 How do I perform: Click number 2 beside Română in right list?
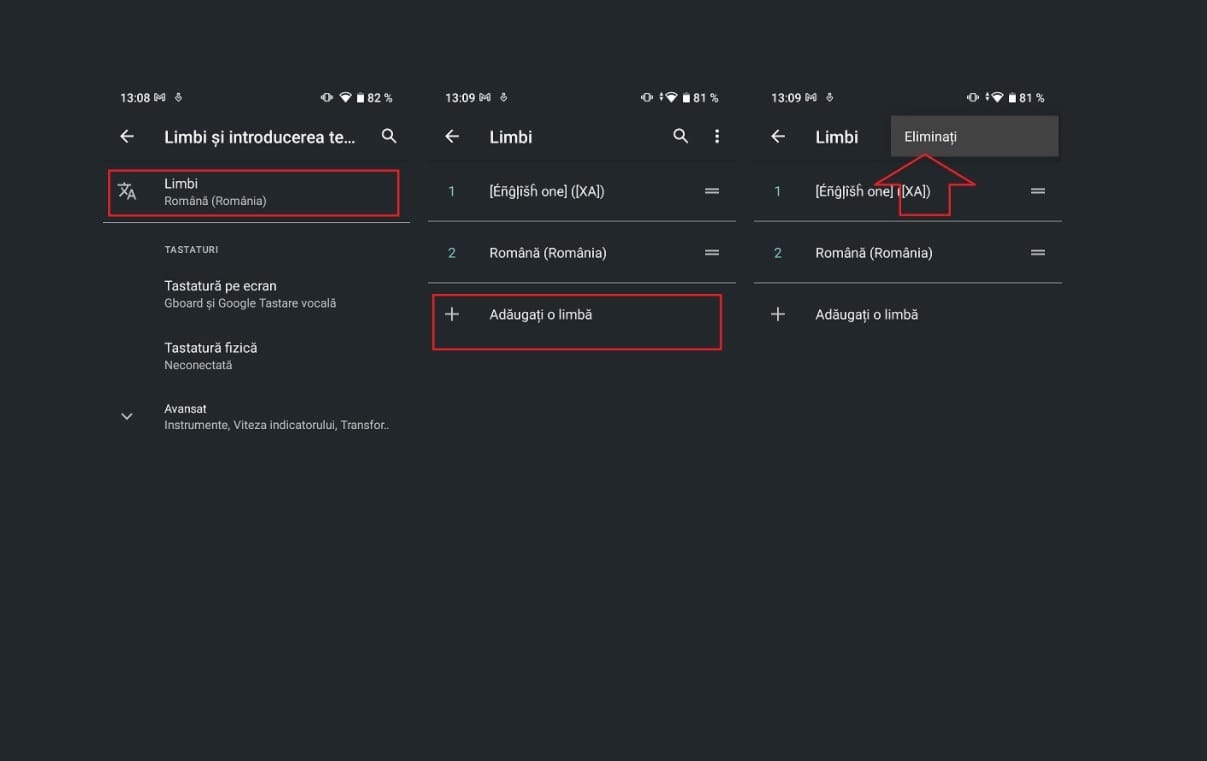[x=778, y=253]
